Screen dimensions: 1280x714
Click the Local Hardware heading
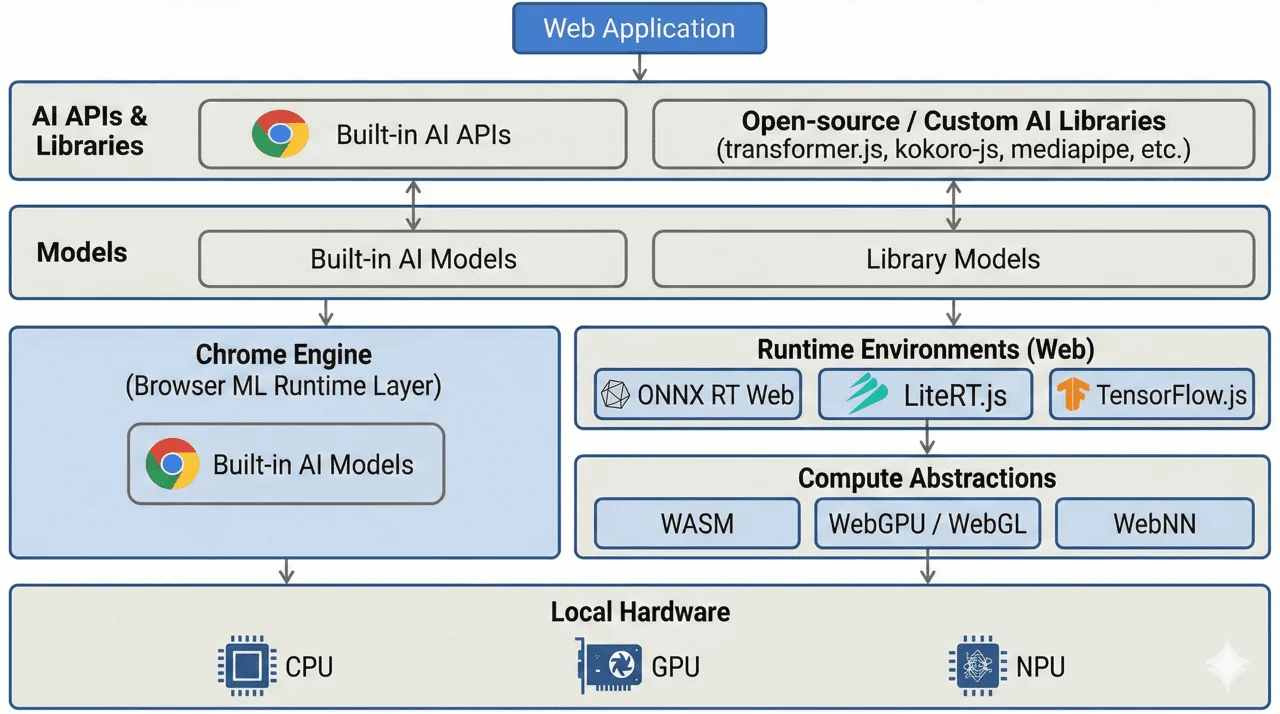point(640,612)
